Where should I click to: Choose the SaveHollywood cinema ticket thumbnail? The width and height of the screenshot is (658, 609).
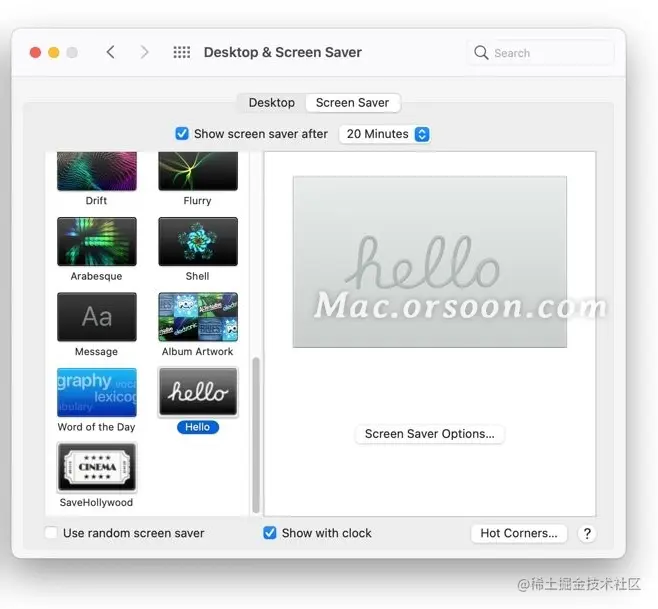[97, 467]
